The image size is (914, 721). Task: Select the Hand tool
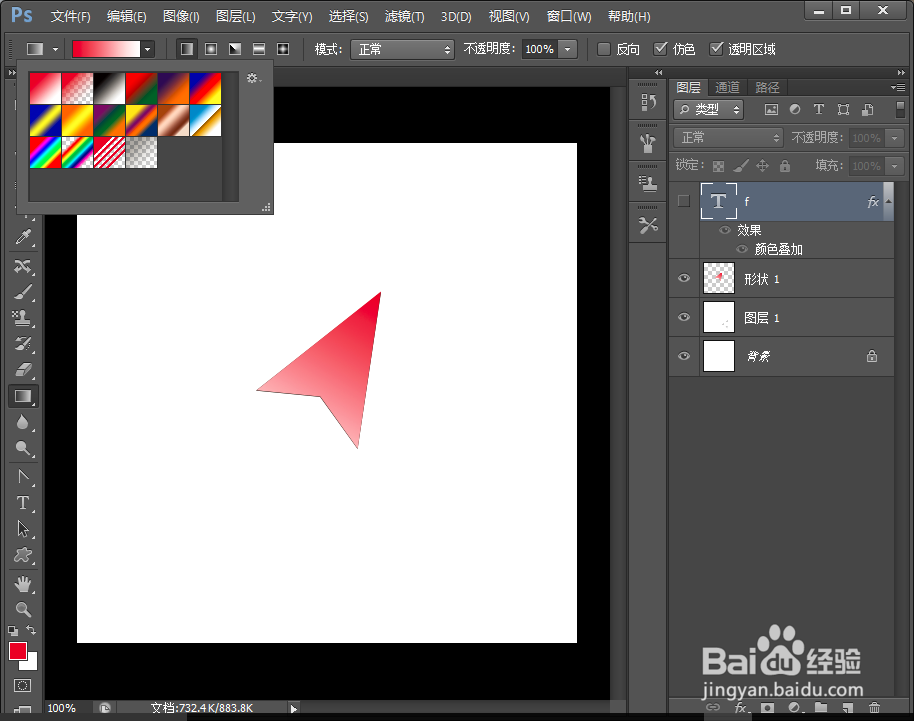pyautogui.click(x=23, y=583)
